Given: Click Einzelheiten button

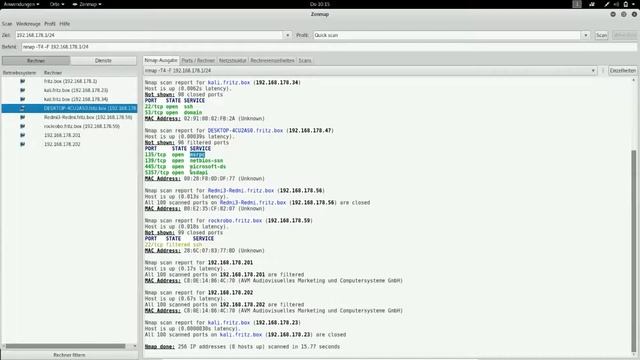Looking at the screenshot, I should point(623,71).
